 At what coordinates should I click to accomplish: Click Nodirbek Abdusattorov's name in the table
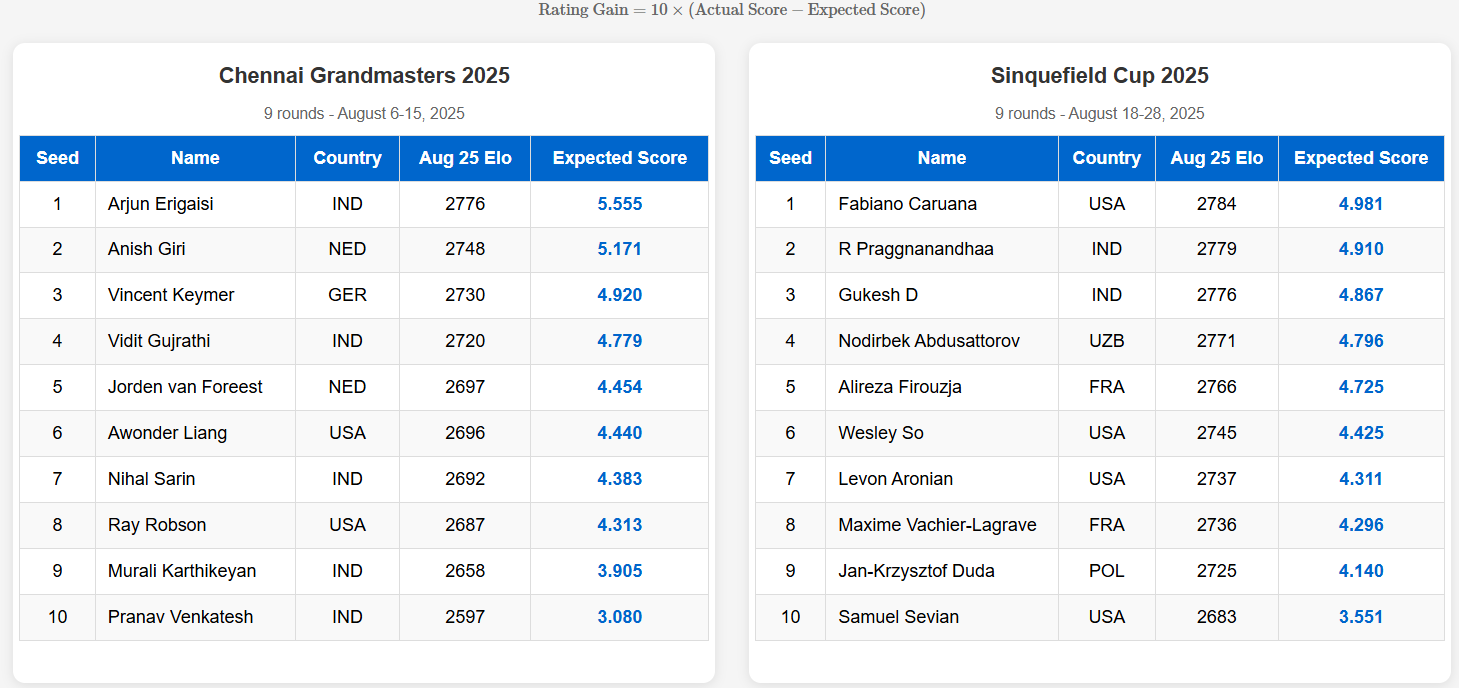[x=929, y=341]
